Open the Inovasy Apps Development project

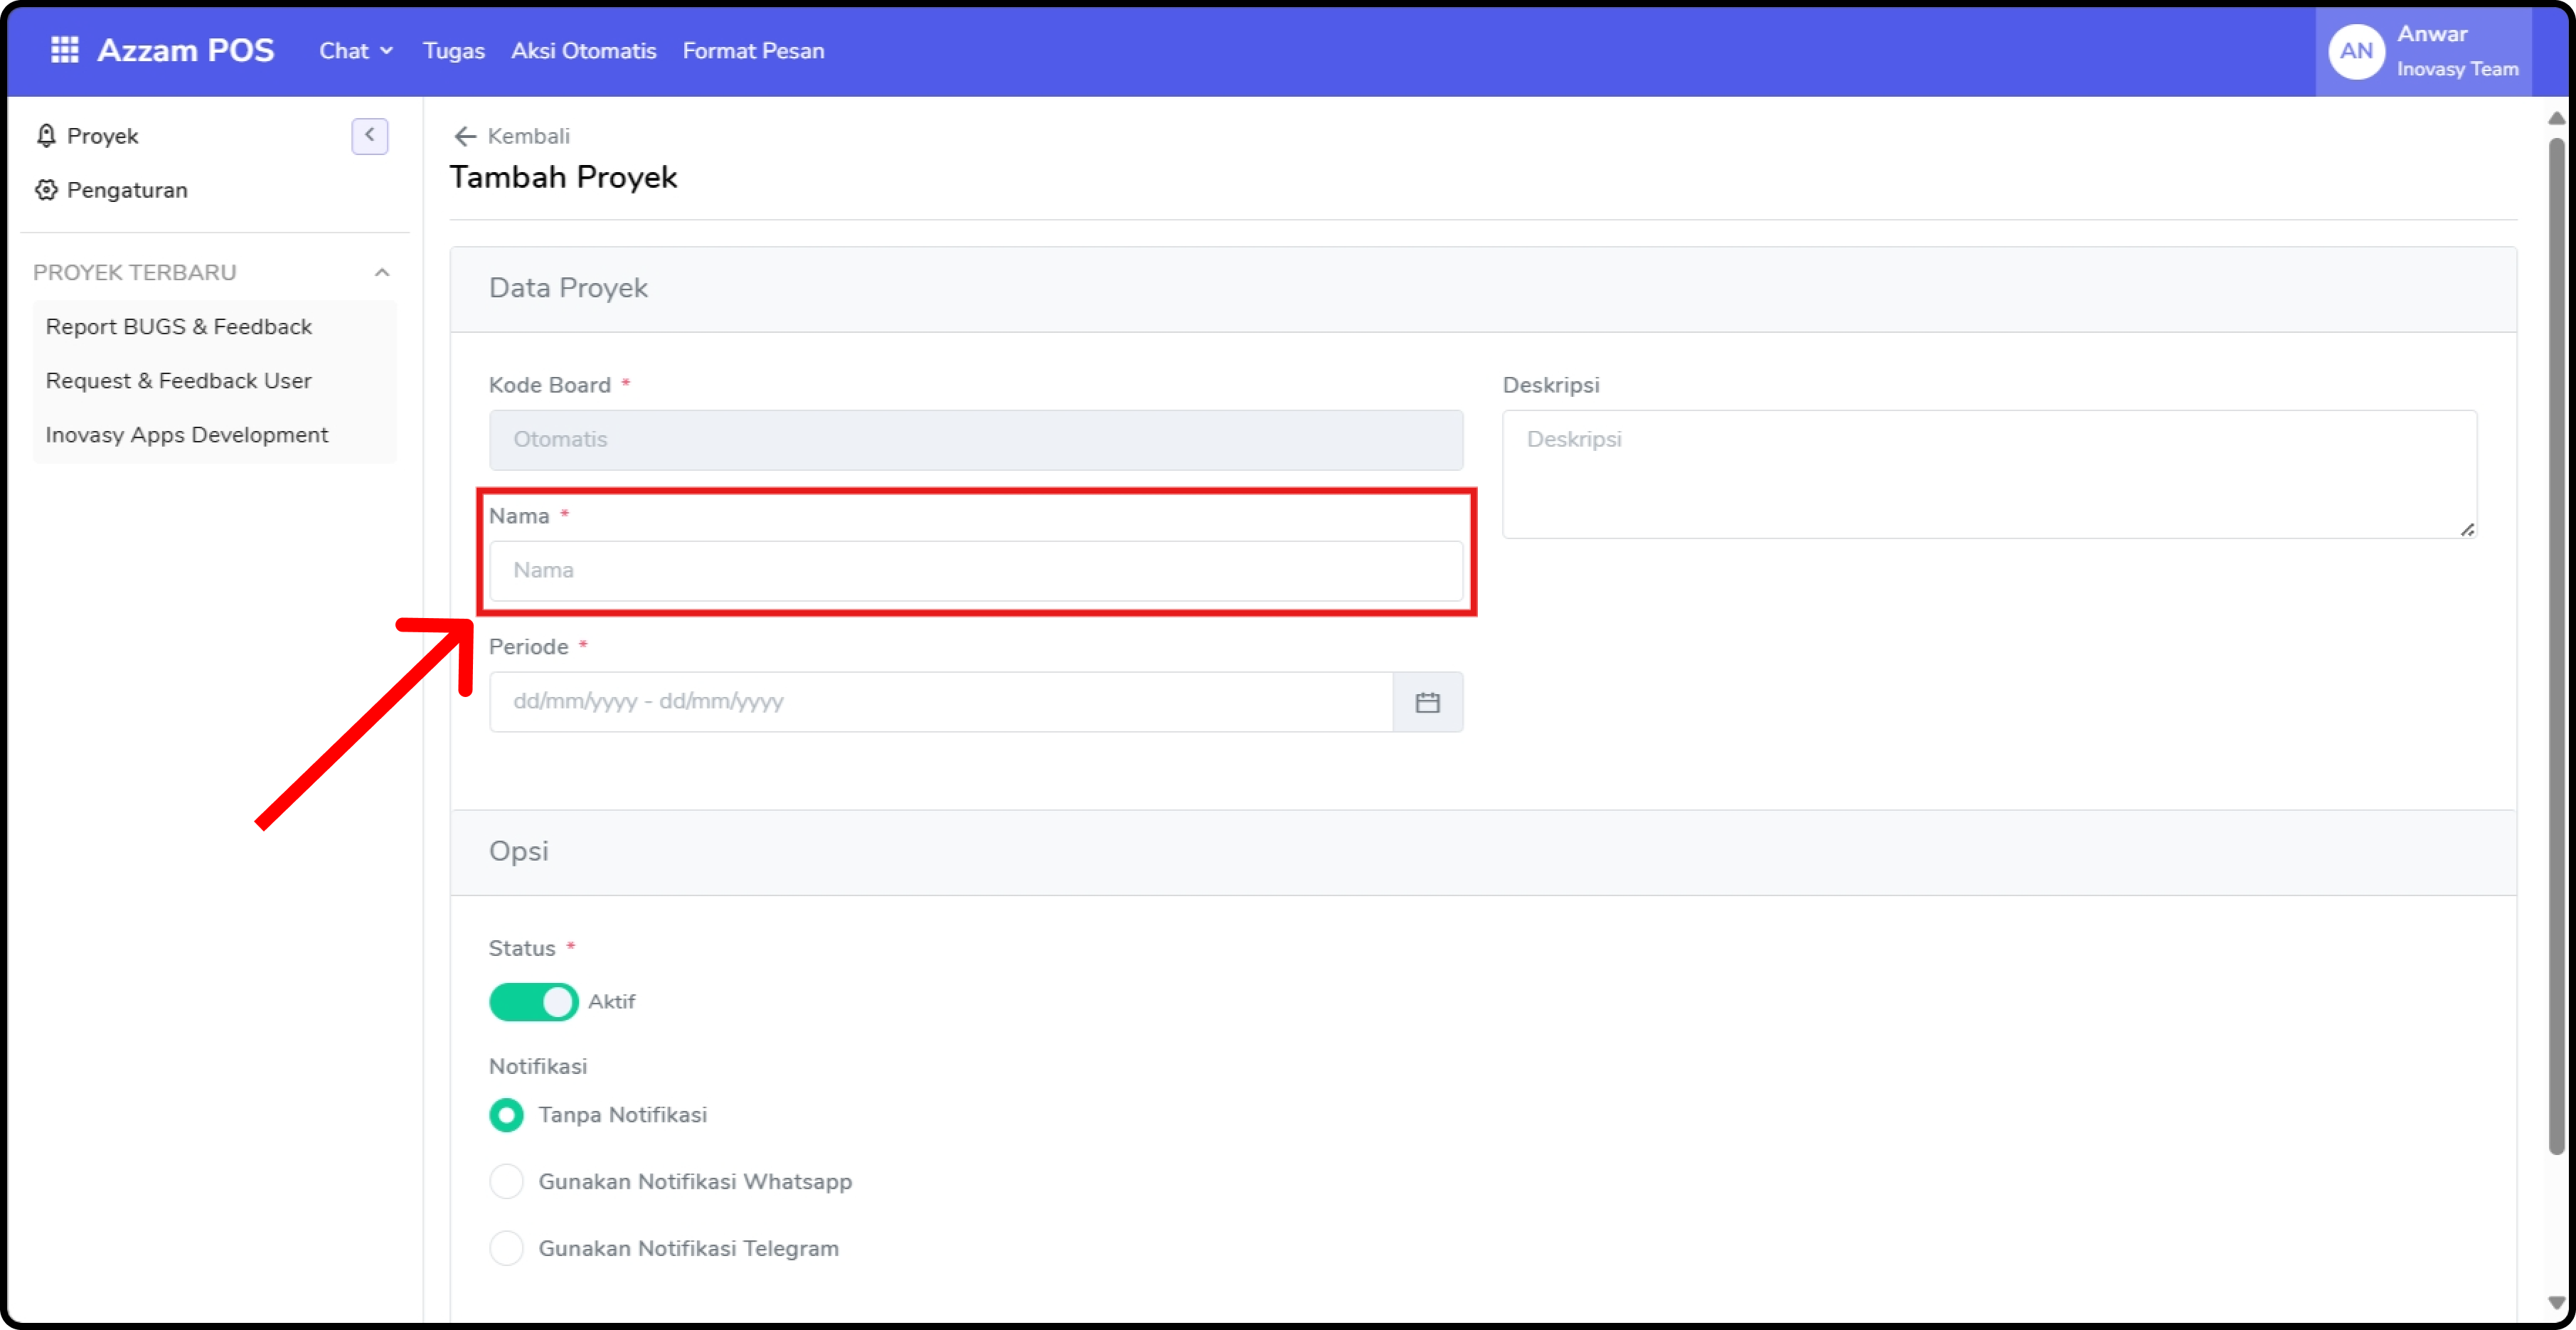pos(187,435)
